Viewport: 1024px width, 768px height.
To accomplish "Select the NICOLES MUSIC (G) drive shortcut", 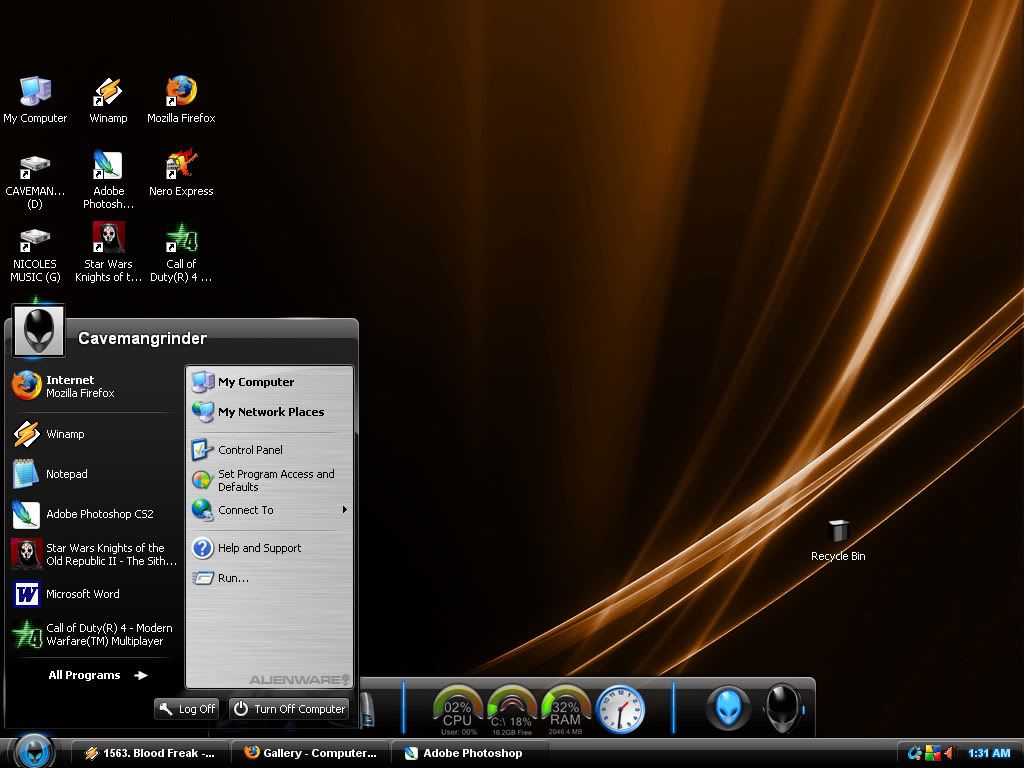I will 35,255.
